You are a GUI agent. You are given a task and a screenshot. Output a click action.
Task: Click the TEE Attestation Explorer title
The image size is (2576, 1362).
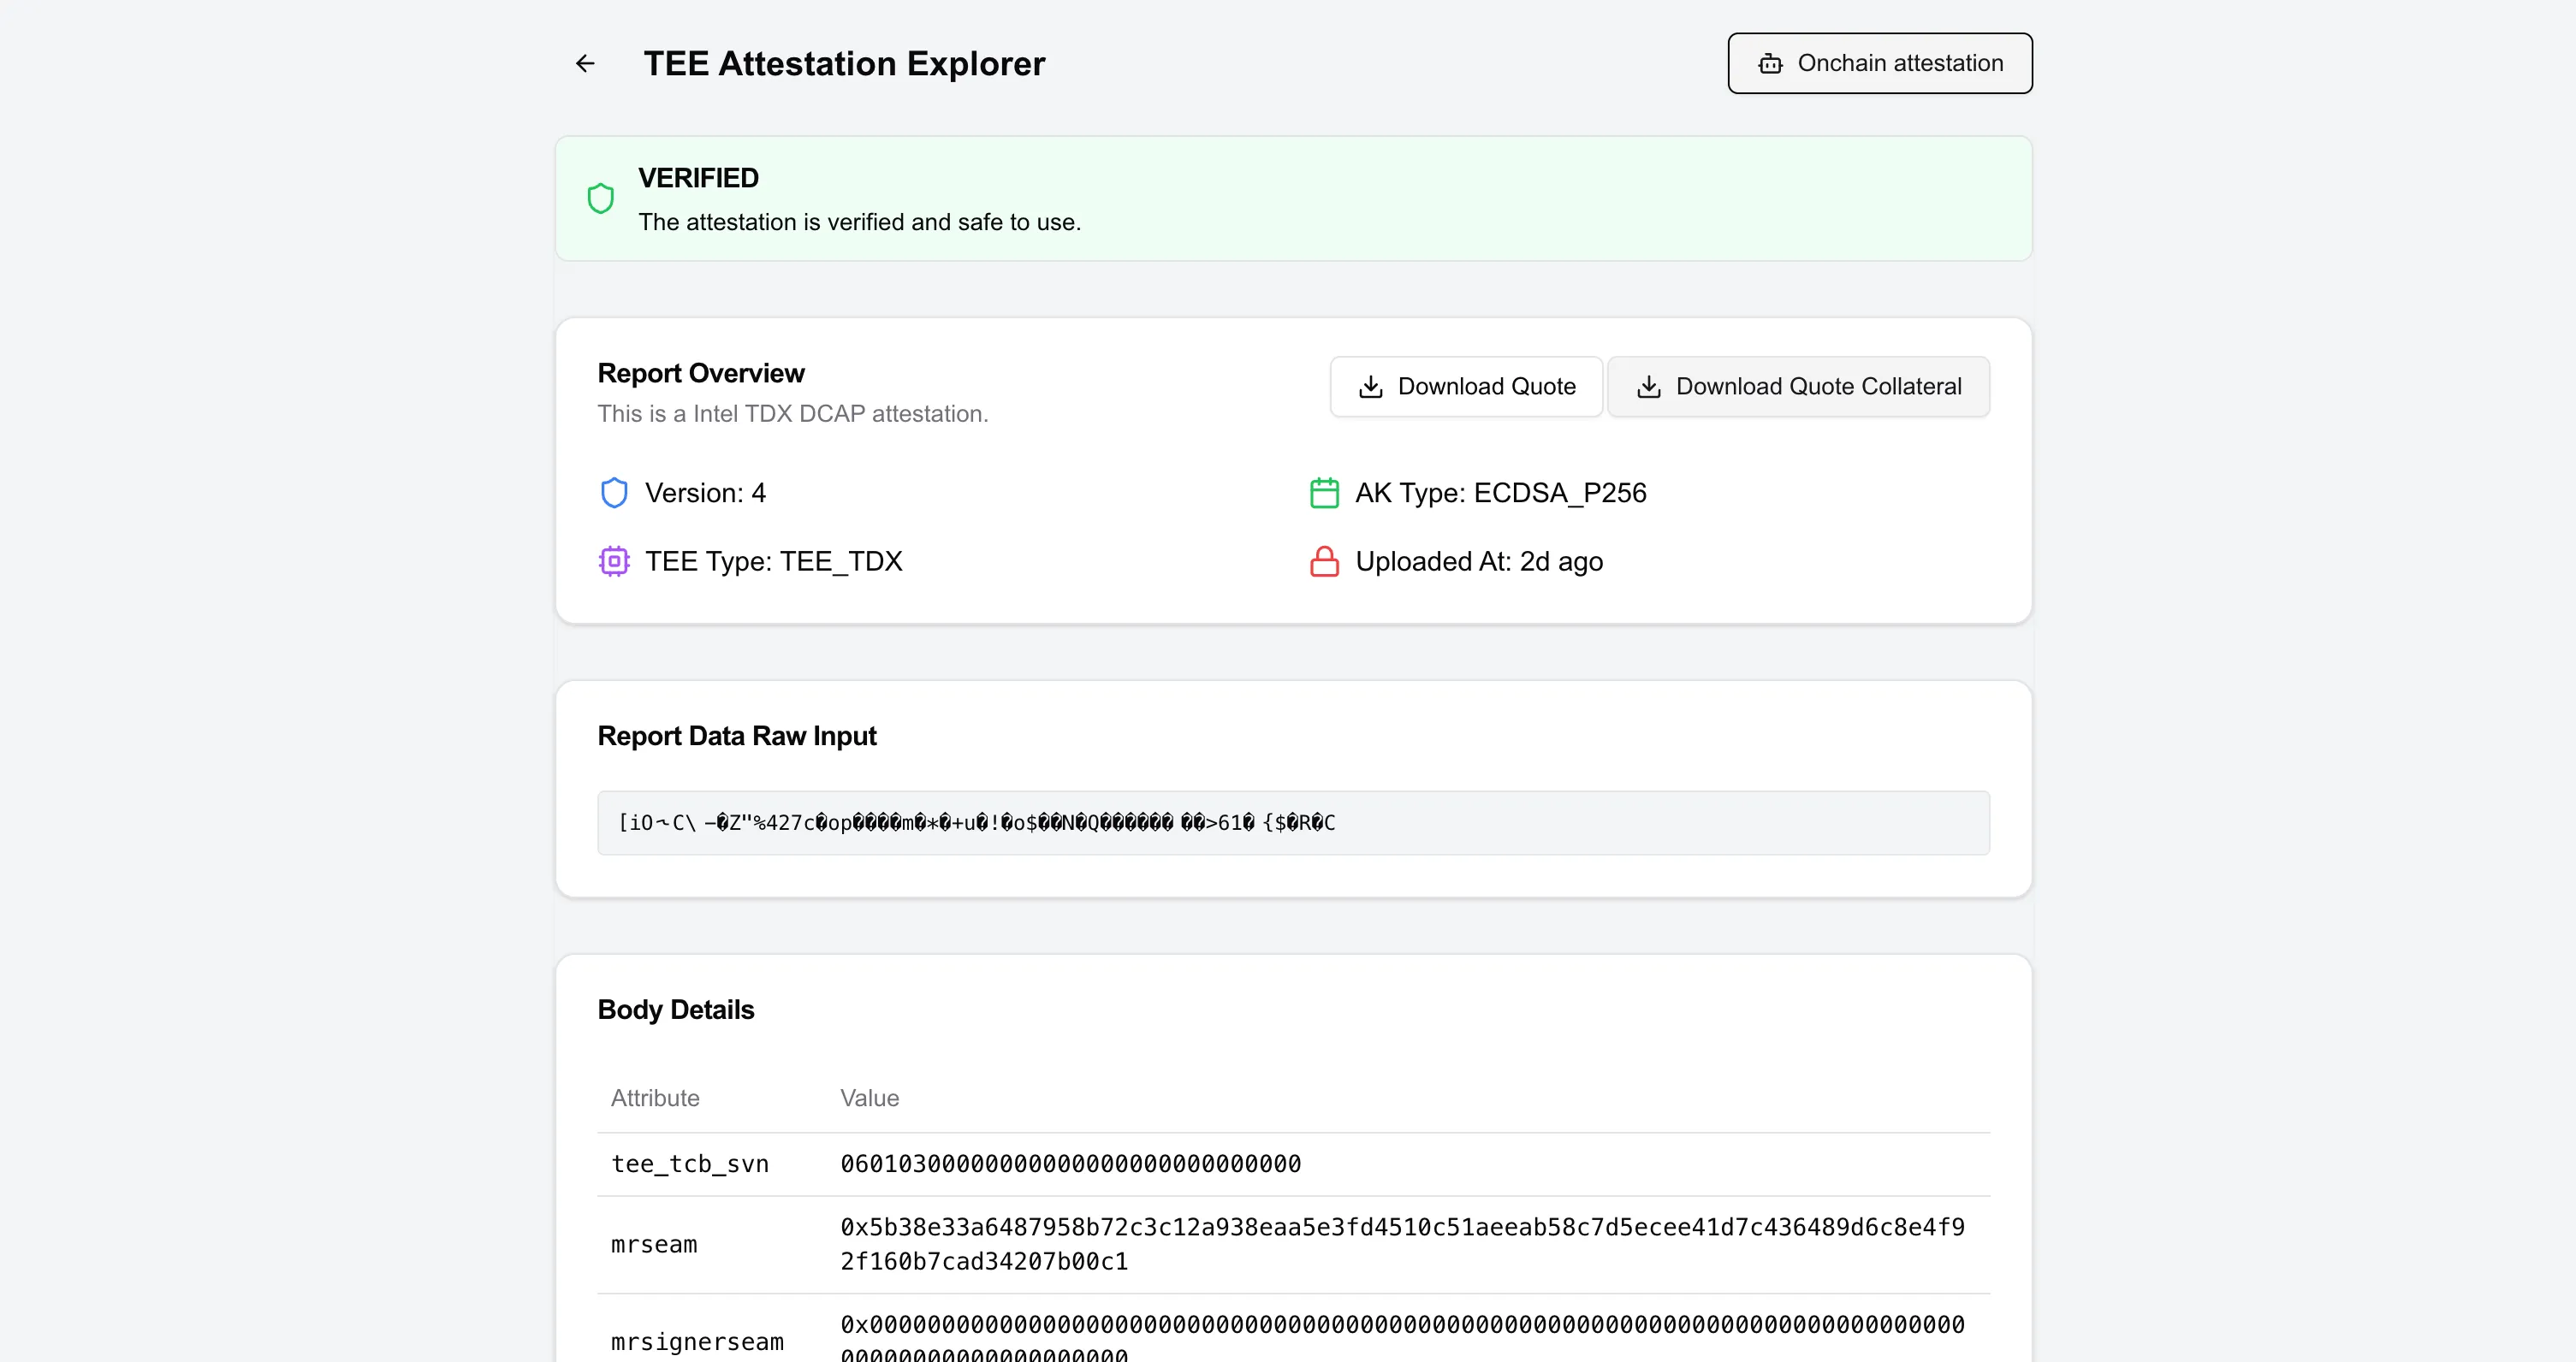pyautogui.click(x=843, y=64)
